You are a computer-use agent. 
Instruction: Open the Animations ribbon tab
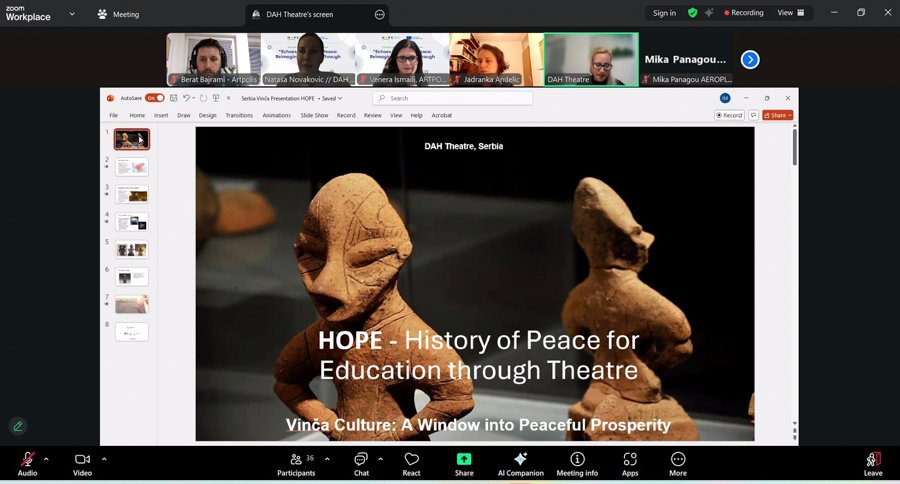click(x=276, y=115)
